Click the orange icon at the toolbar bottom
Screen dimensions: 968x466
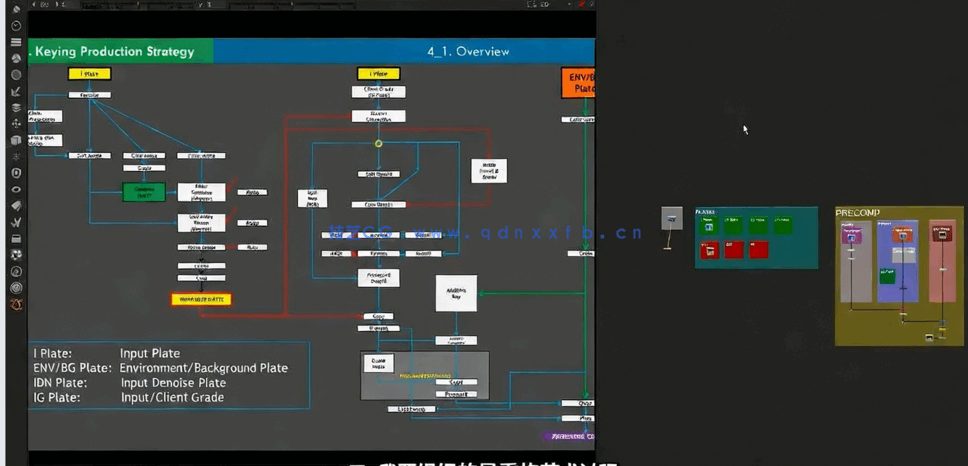16,304
